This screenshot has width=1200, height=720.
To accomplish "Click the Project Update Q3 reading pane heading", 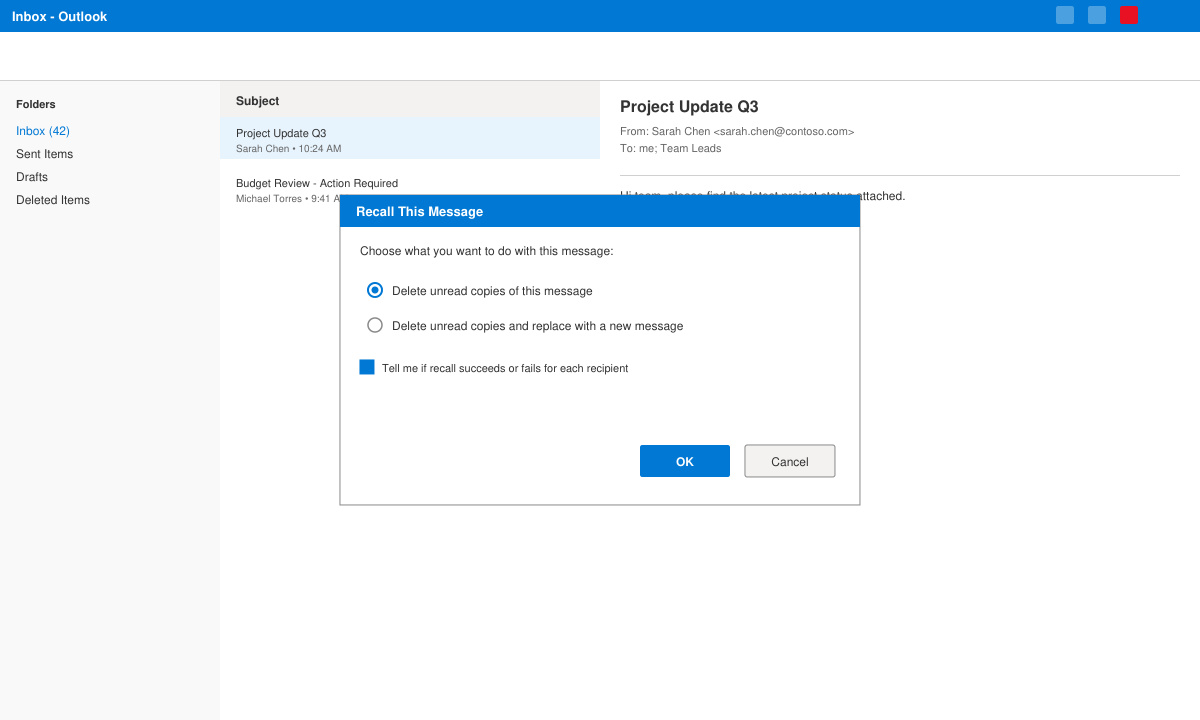I will (x=689, y=107).
